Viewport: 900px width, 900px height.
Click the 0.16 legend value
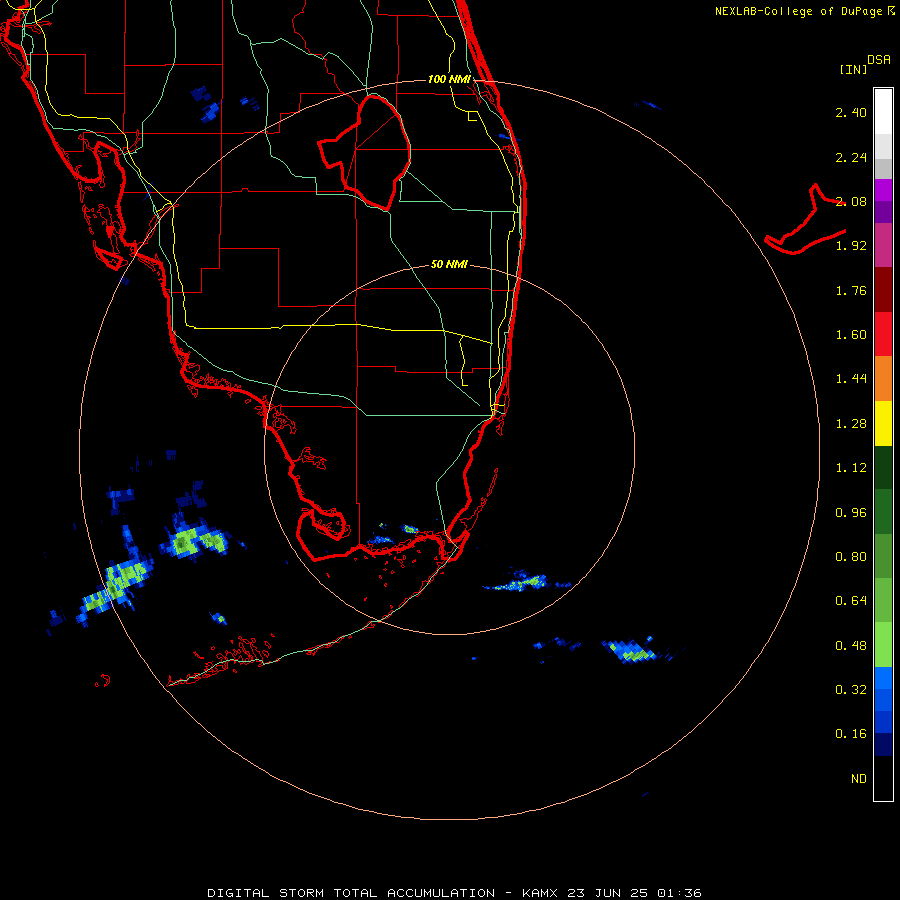851,734
